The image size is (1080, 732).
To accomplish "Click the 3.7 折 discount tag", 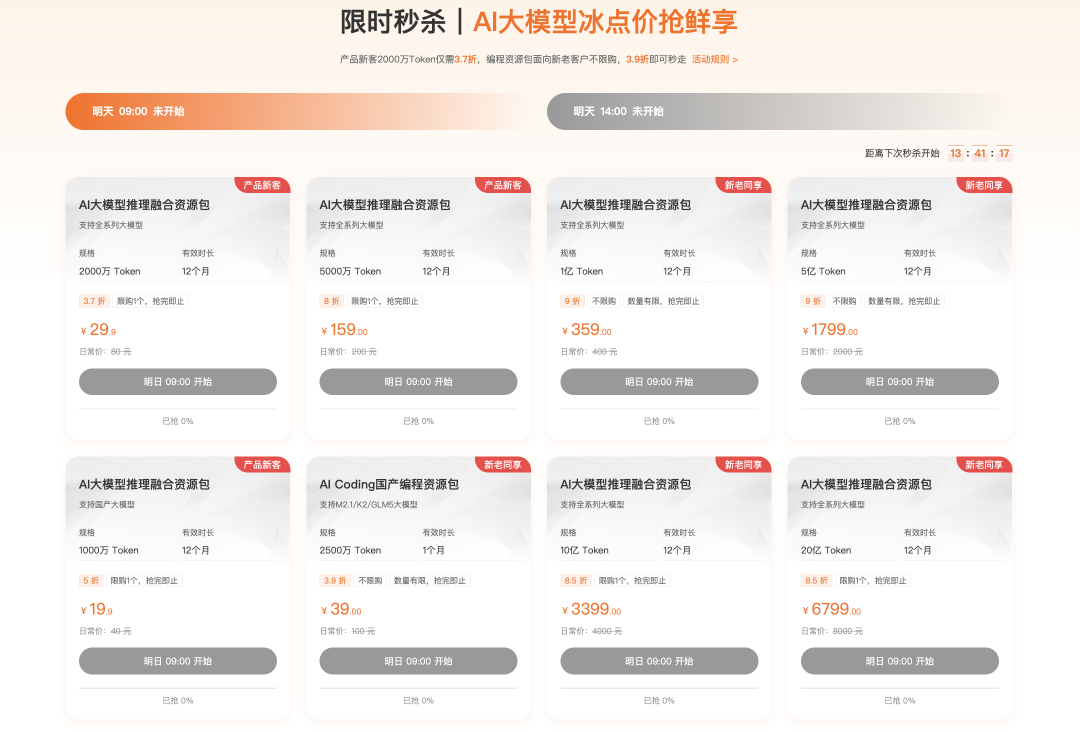I will [x=94, y=301].
